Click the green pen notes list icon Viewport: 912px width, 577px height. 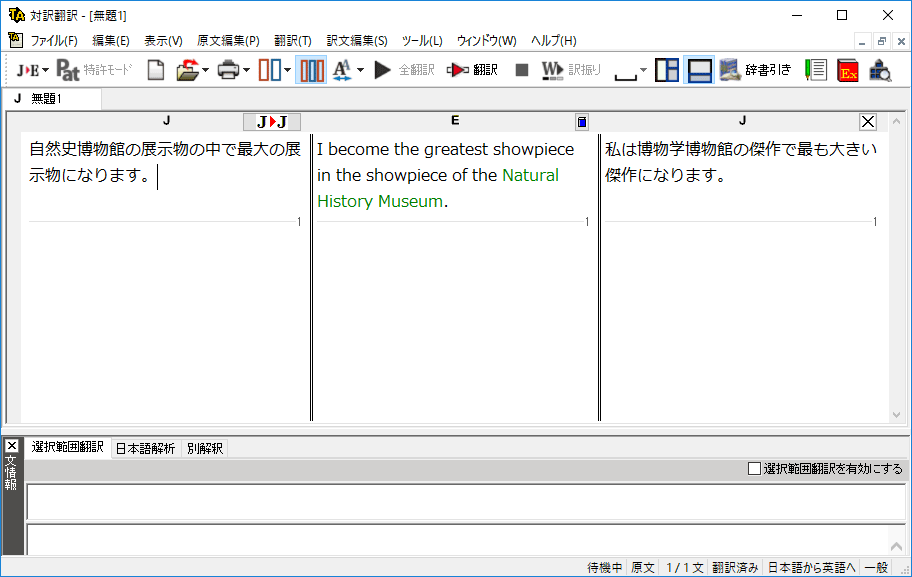(816, 70)
